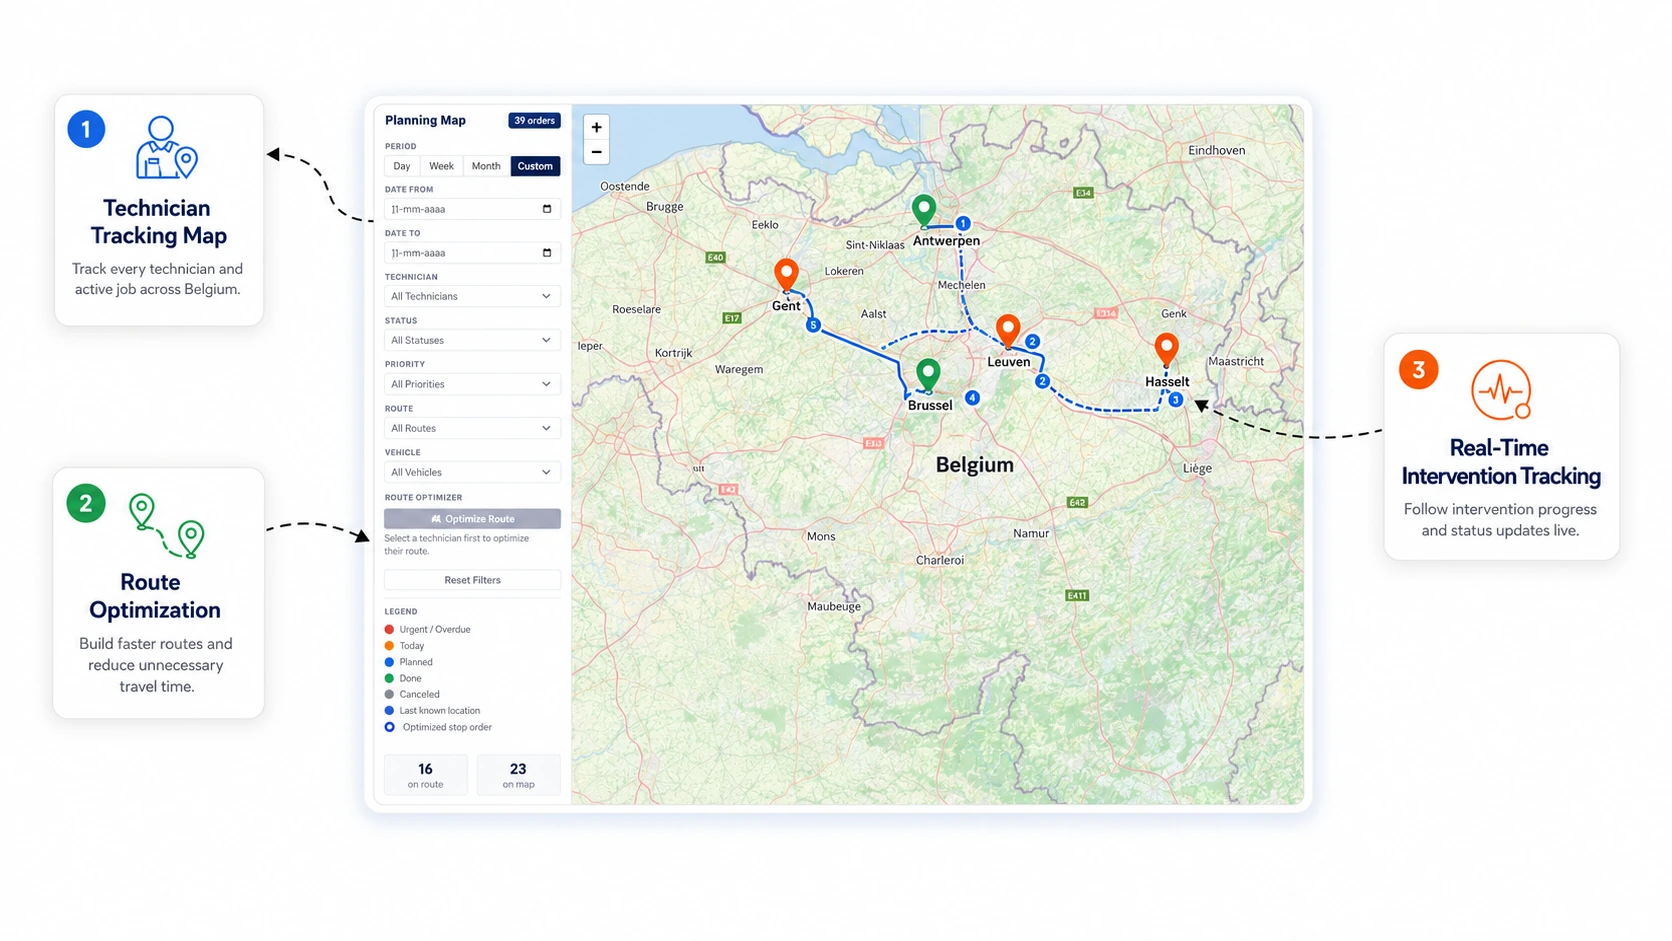Click the Route Optimization card heading
Screen dimensions: 1672x941
tap(155, 596)
